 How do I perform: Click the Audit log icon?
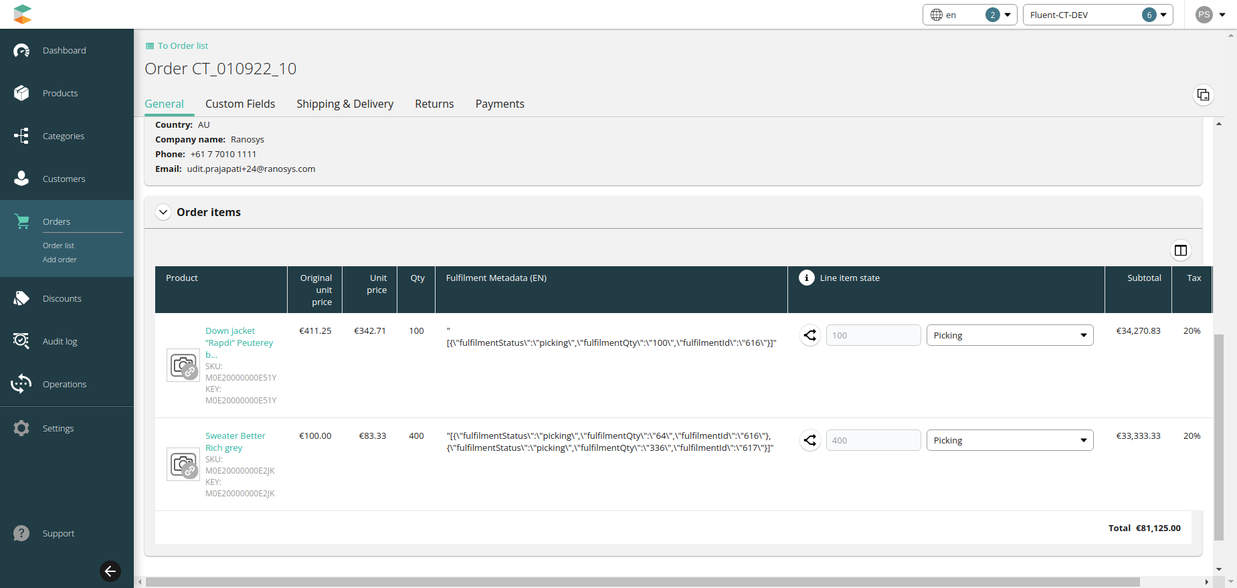pos(21,342)
